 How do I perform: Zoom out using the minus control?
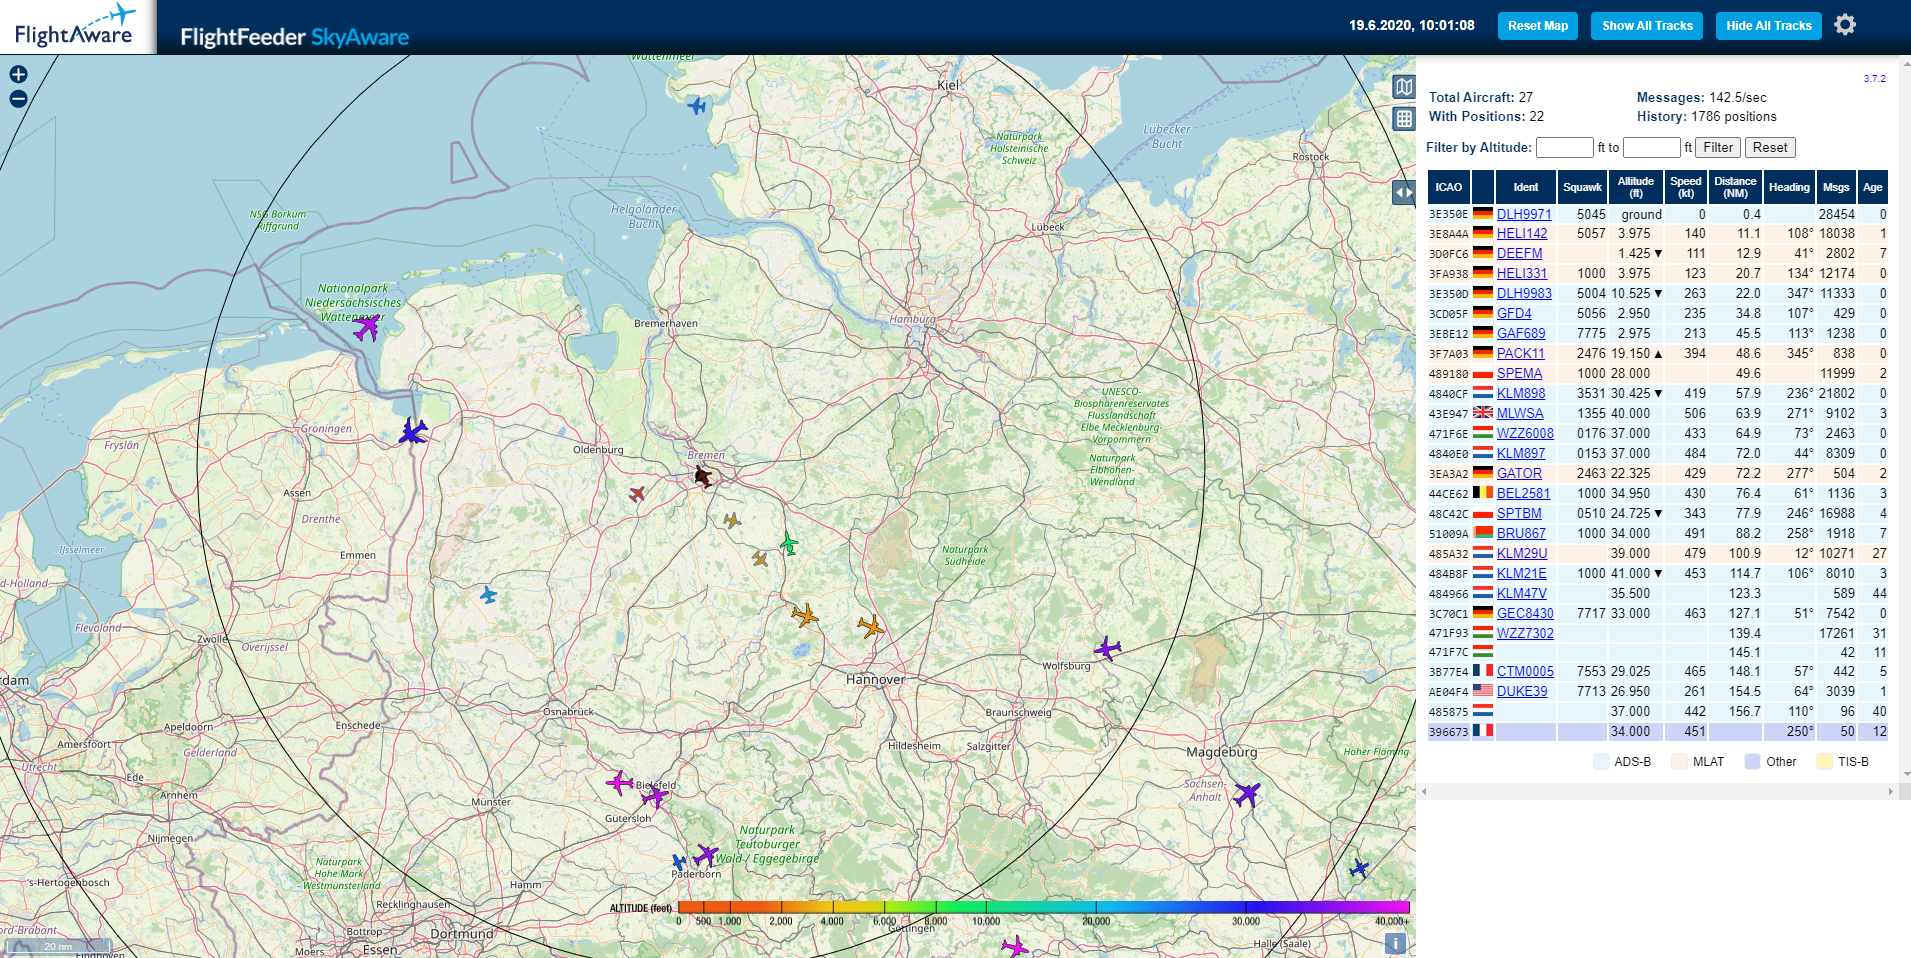(18, 99)
